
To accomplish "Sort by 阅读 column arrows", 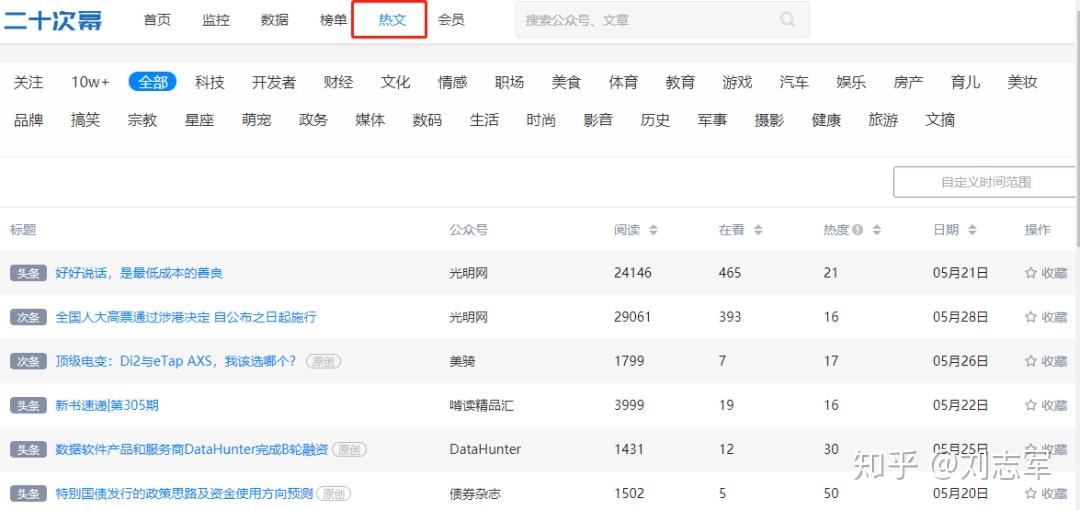I will 654,230.
